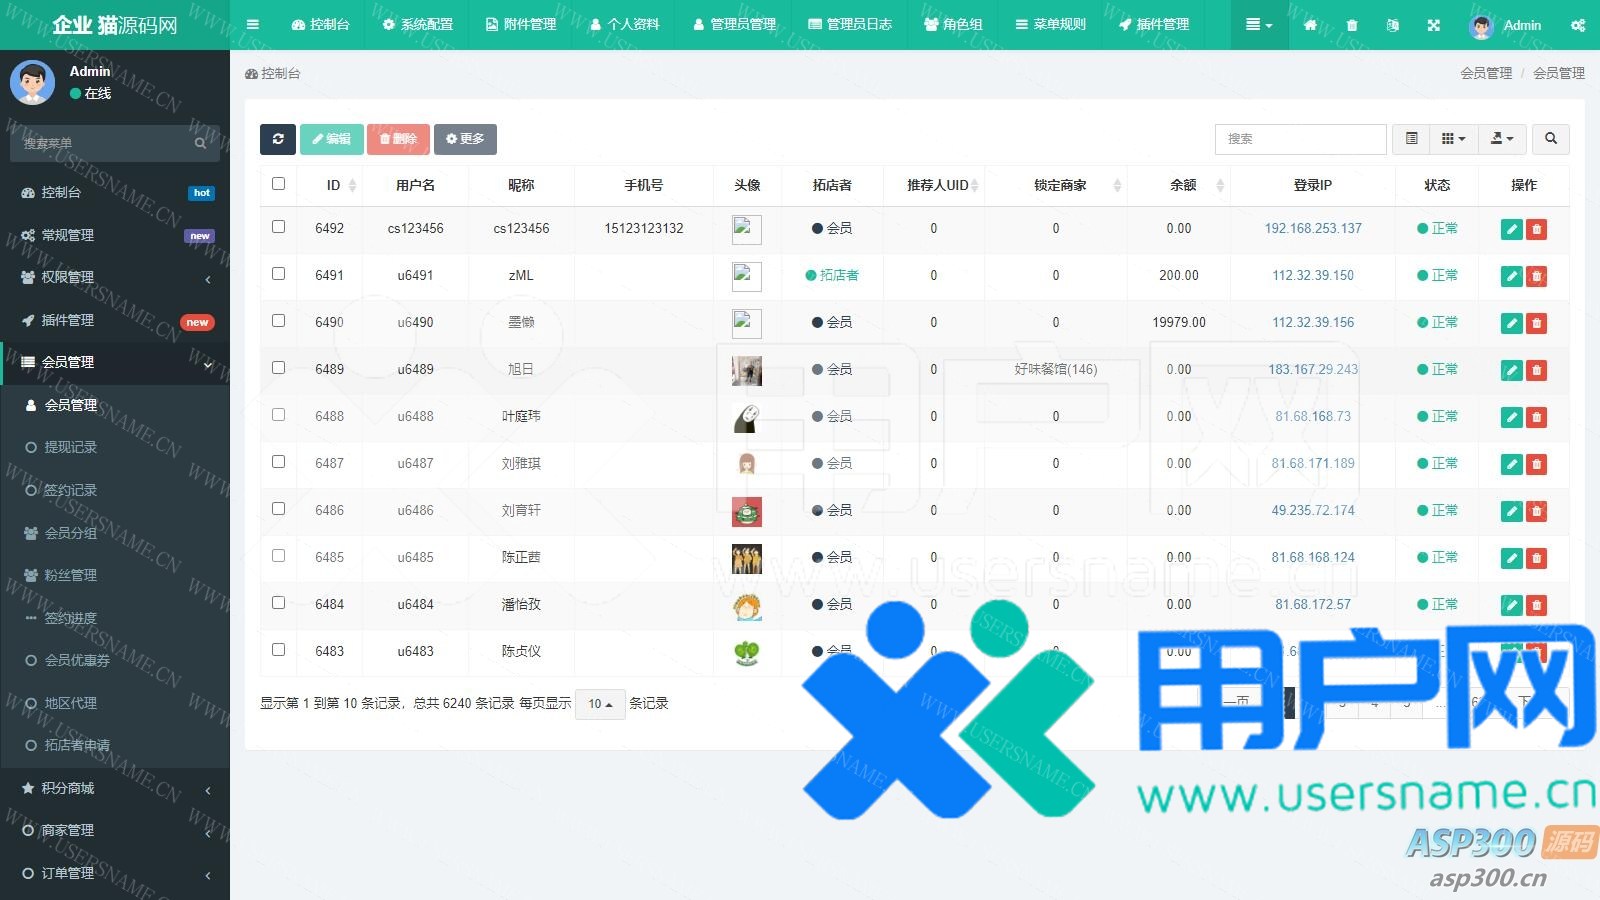Click the refresh icon button above table
1600x900 pixels.
tap(277, 139)
